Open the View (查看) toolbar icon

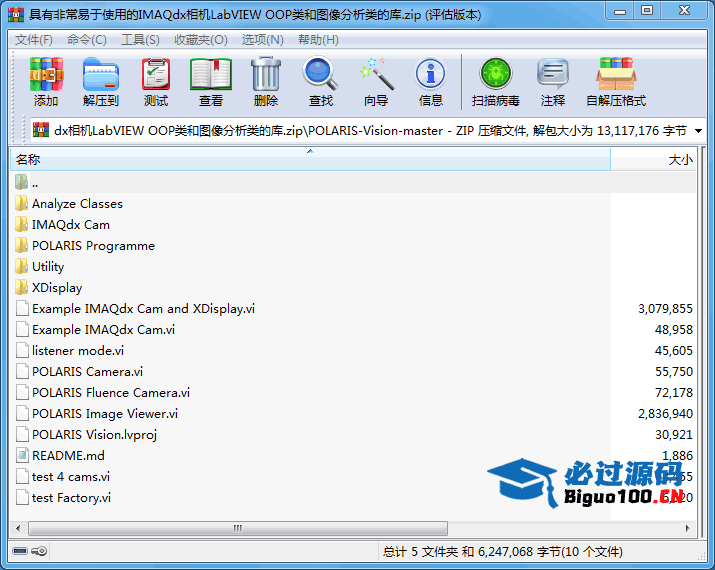211,81
